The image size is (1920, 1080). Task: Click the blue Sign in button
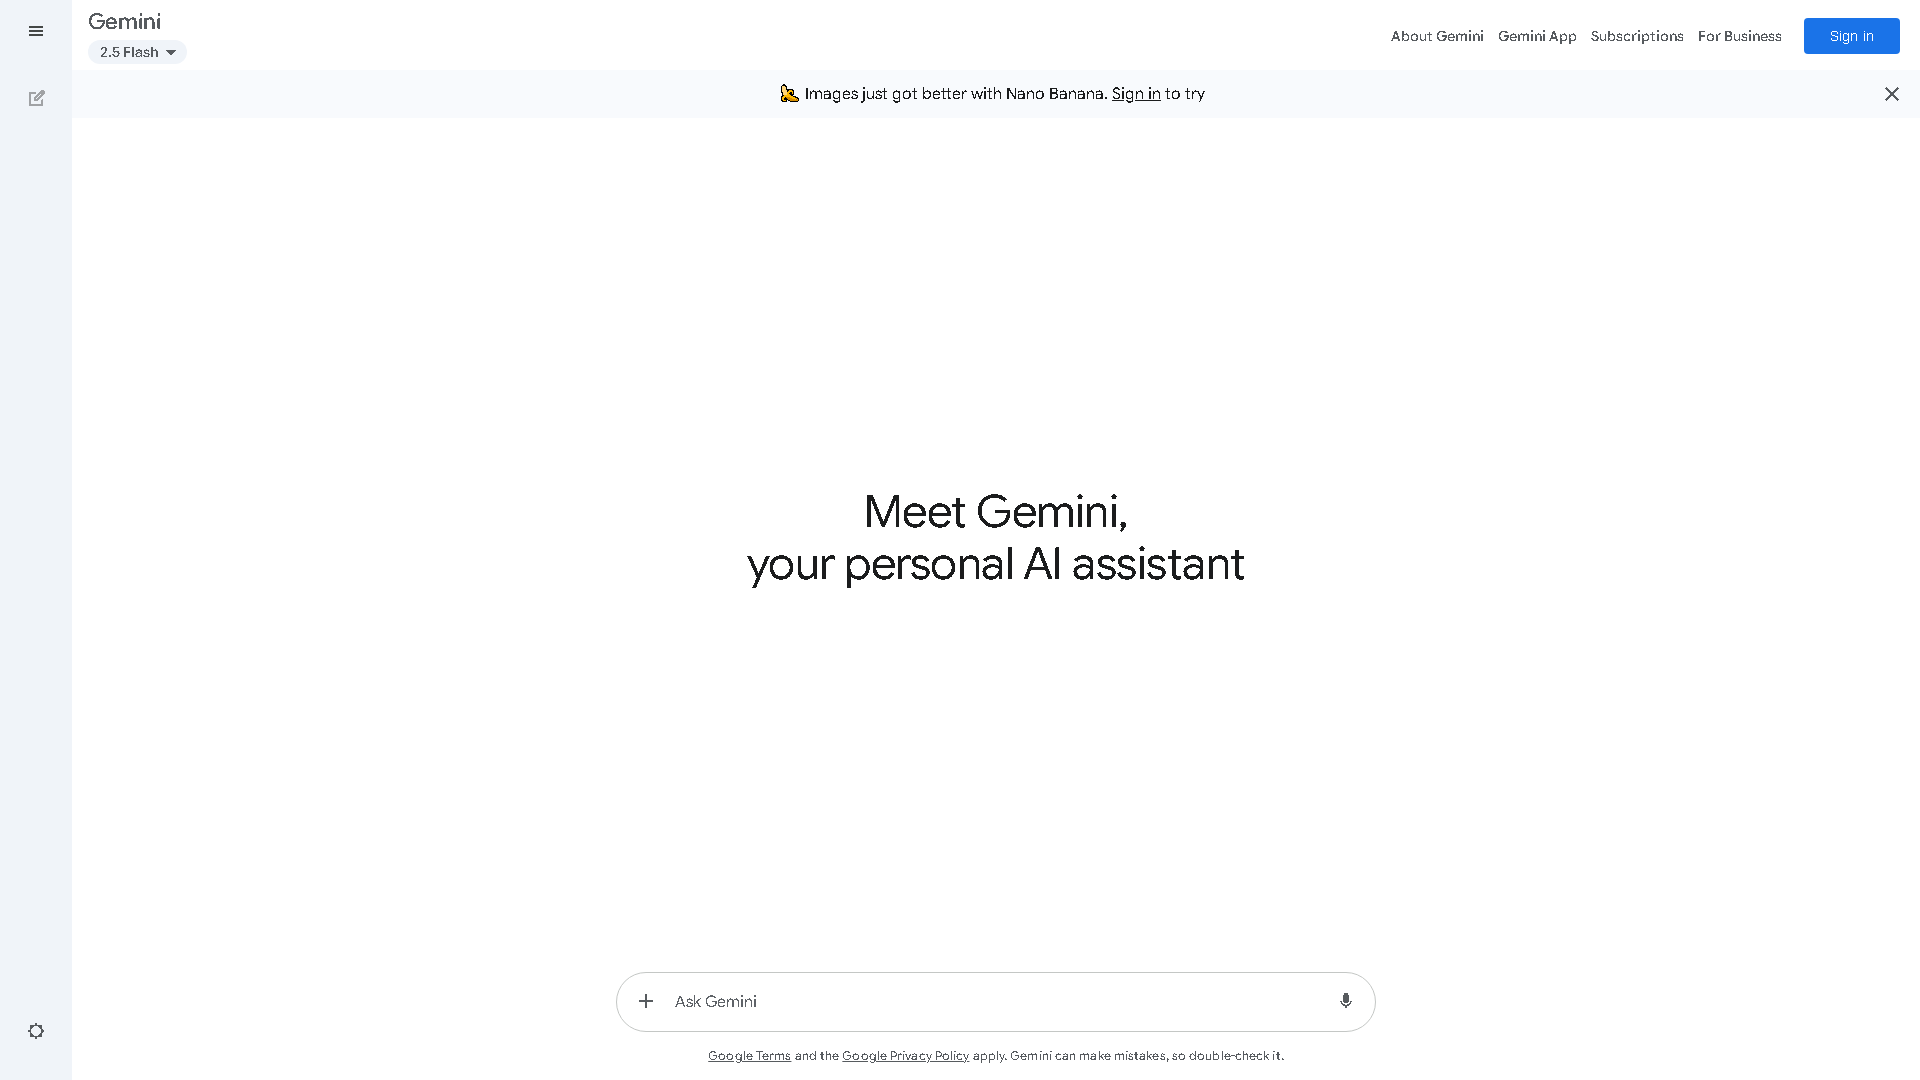click(1851, 36)
